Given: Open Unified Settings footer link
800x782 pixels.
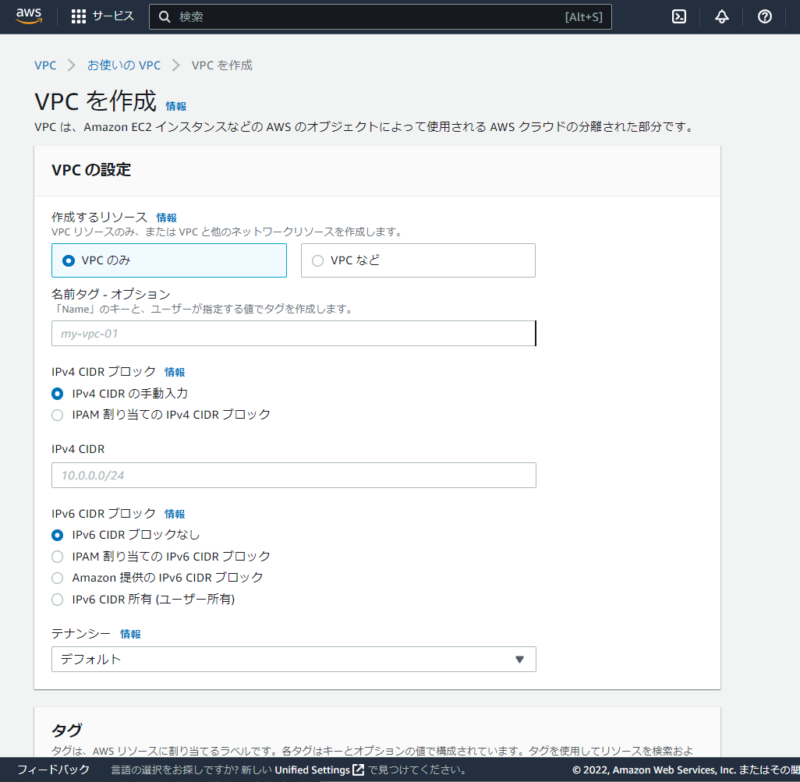Looking at the screenshot, I should tap(312, 770).
